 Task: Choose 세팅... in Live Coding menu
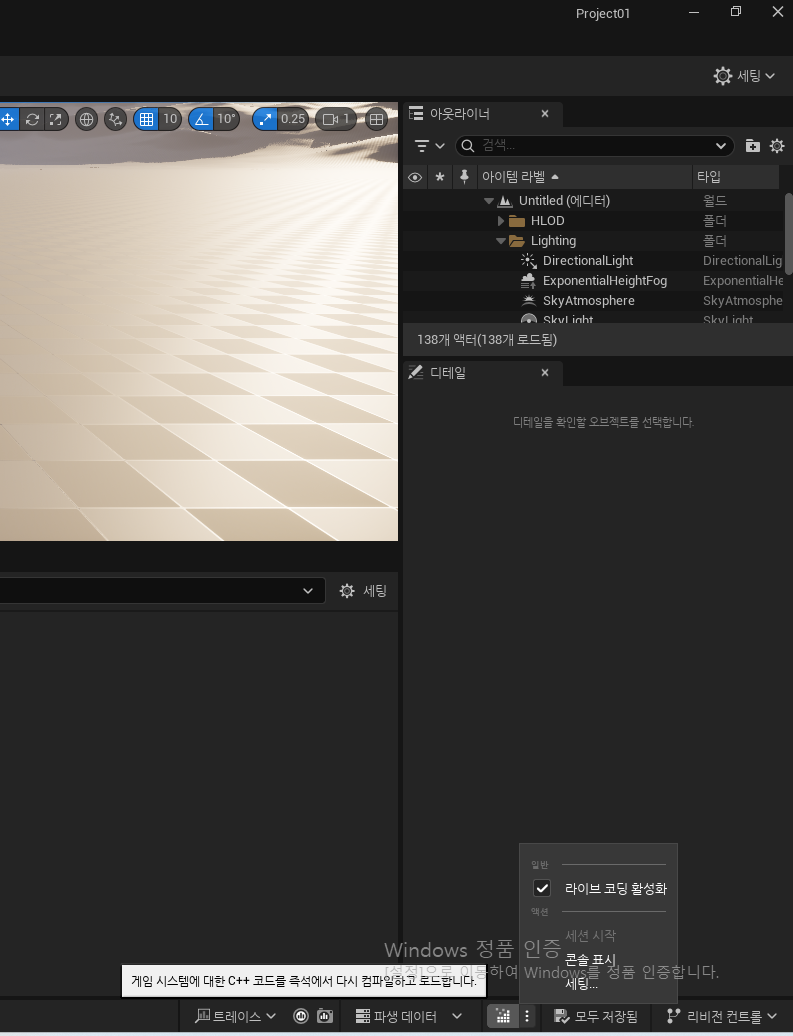[x=581, y=984]
